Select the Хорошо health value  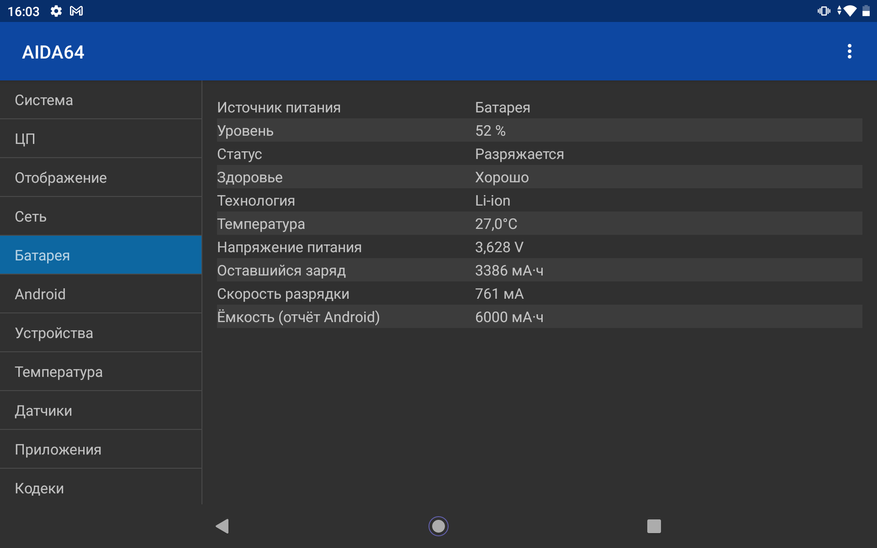502,178
